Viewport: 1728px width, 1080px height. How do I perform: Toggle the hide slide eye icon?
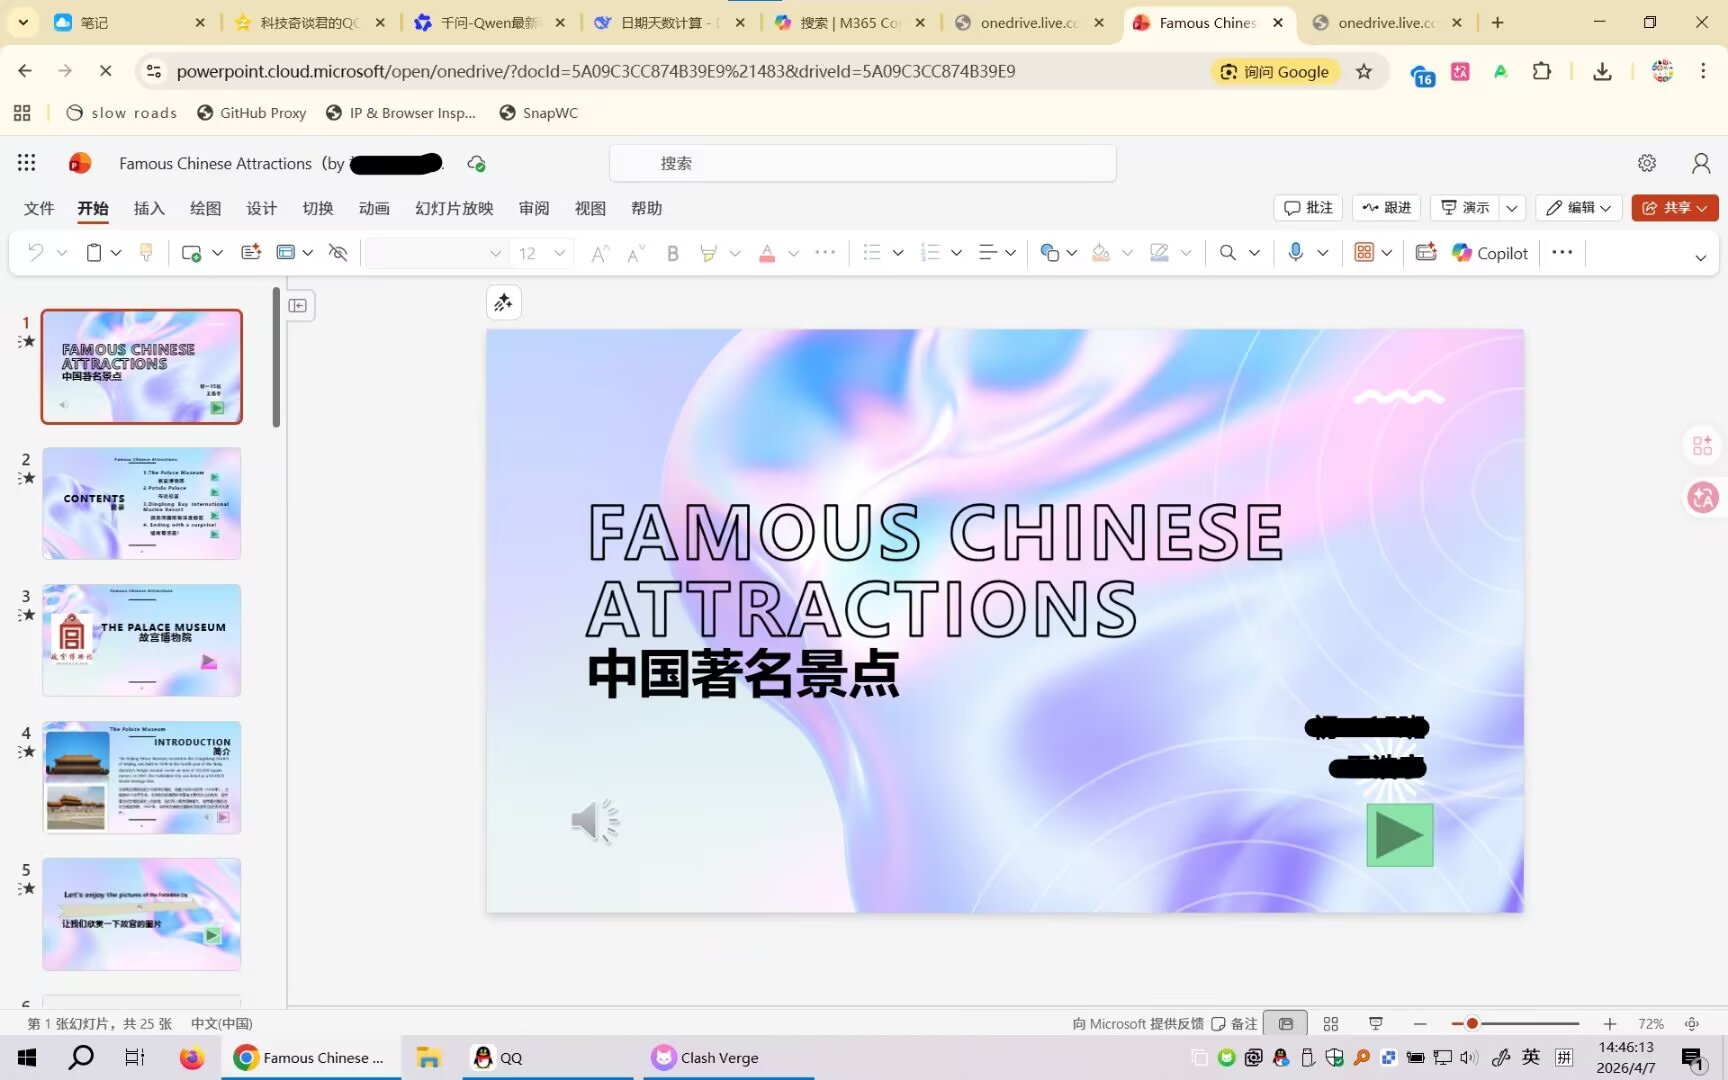pos(338,253)
